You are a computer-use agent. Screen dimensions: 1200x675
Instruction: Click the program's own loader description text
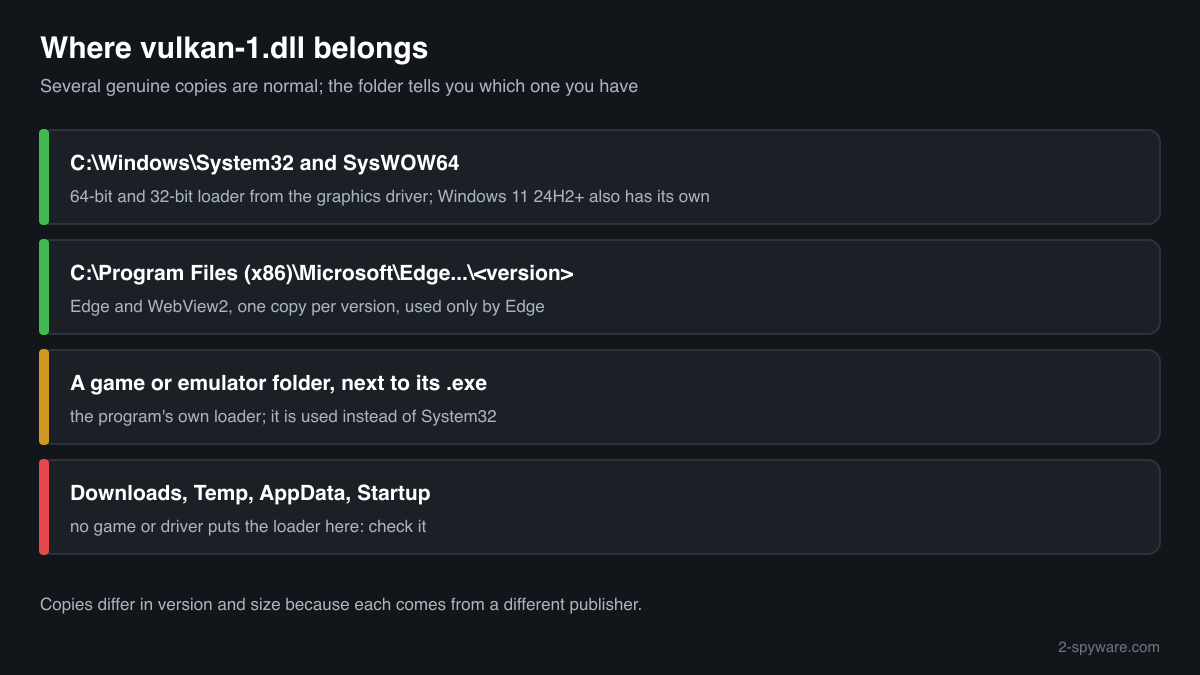[283, 416]
